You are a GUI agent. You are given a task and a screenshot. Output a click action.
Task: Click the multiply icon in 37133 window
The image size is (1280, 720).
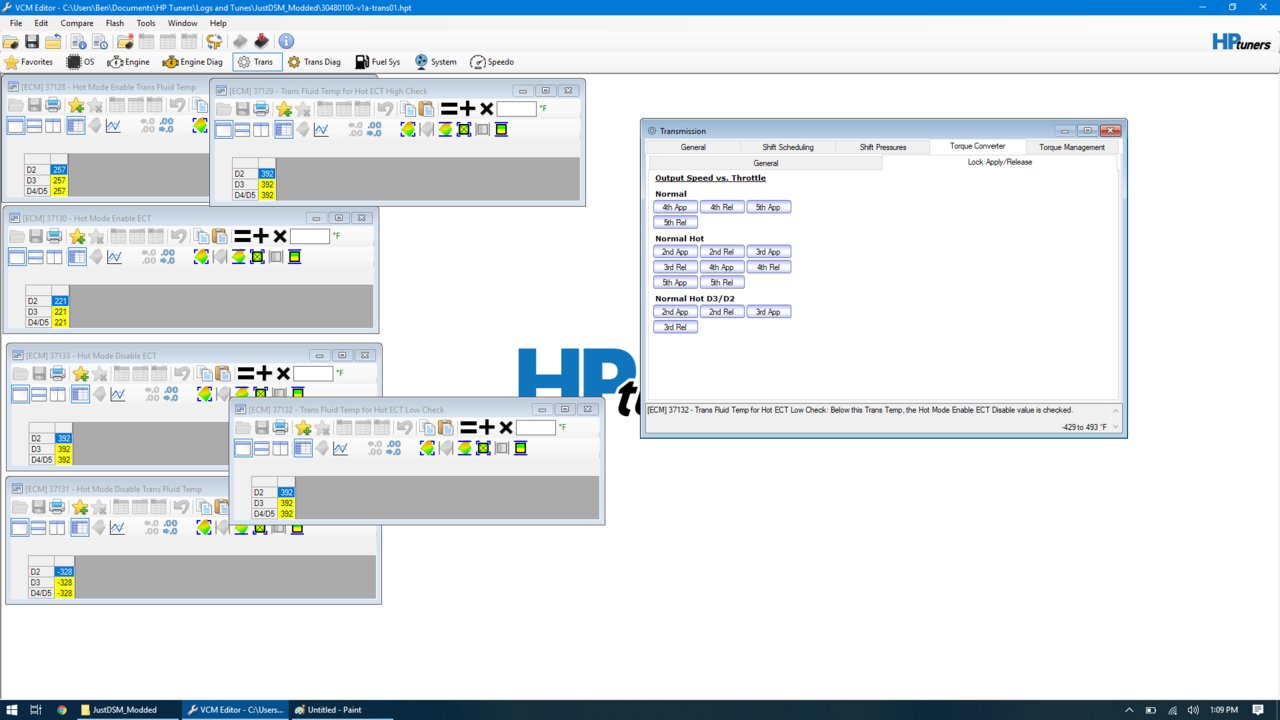283,373
